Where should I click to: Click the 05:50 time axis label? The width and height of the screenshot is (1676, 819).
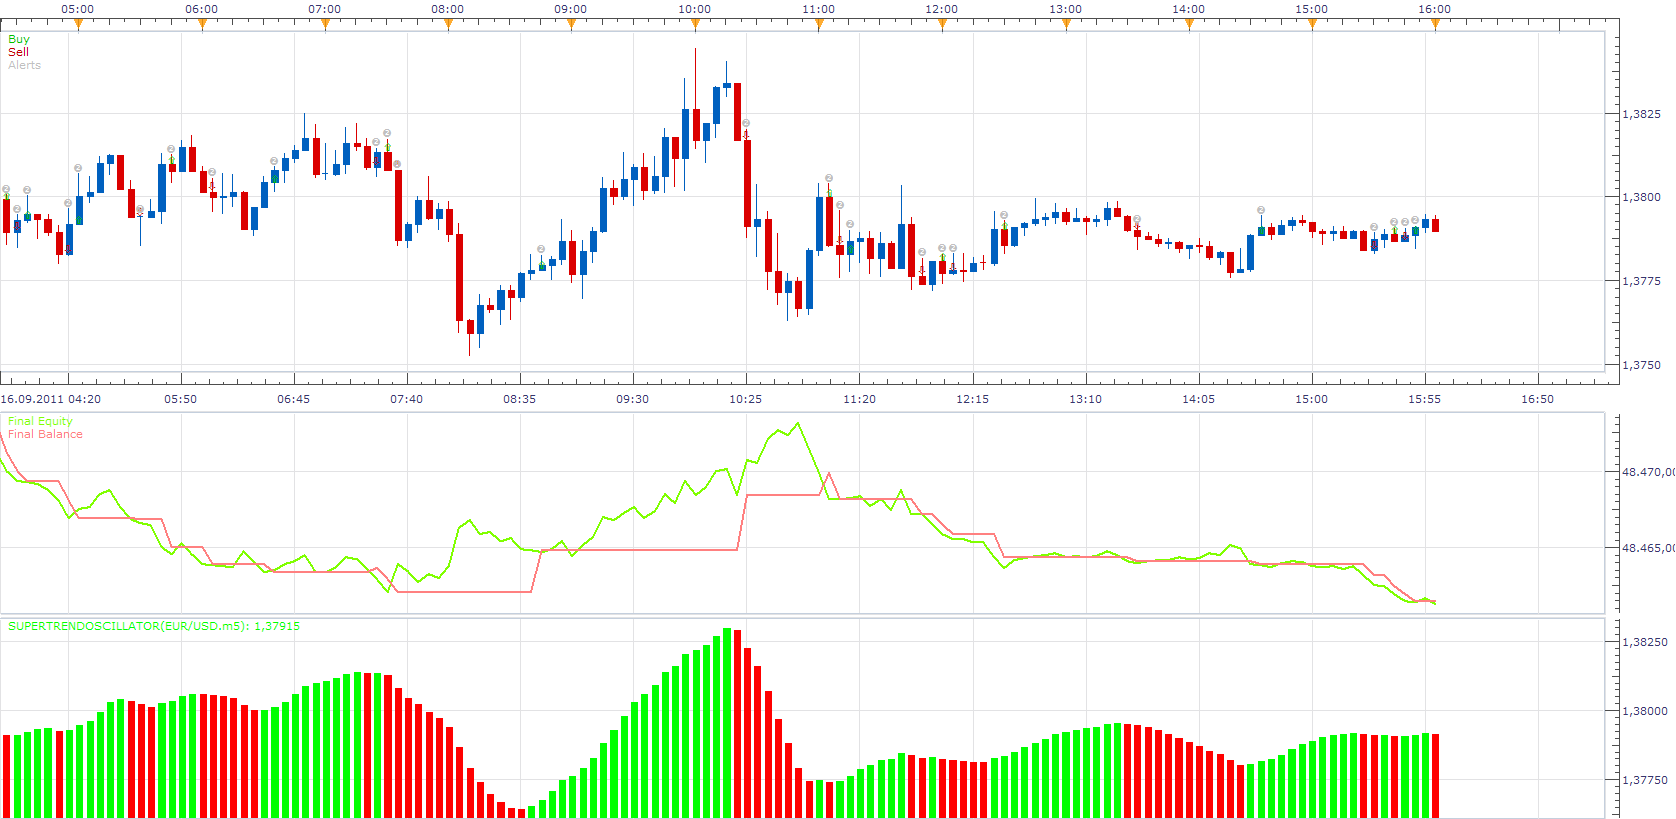[x=181, y=399]
